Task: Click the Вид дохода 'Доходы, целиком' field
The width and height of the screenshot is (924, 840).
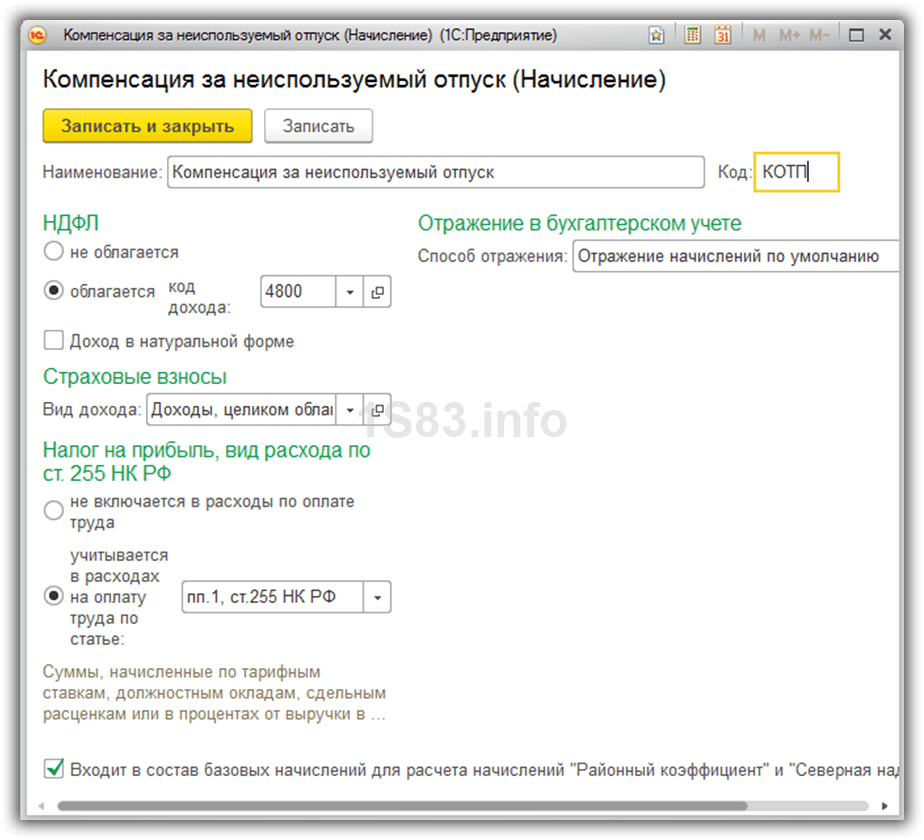Action: click(x=241, y=410)
